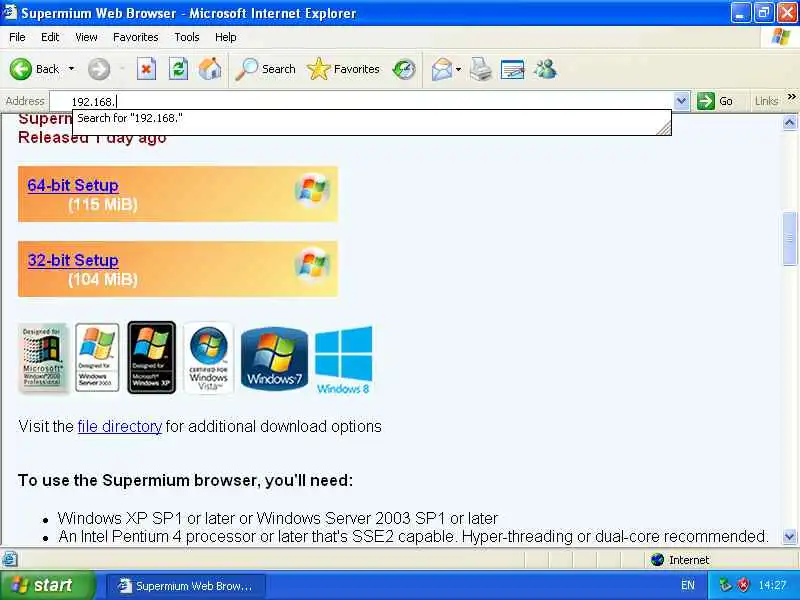Open the Favorites menu
Screen dimensions: 800x600
pos(135,37)
